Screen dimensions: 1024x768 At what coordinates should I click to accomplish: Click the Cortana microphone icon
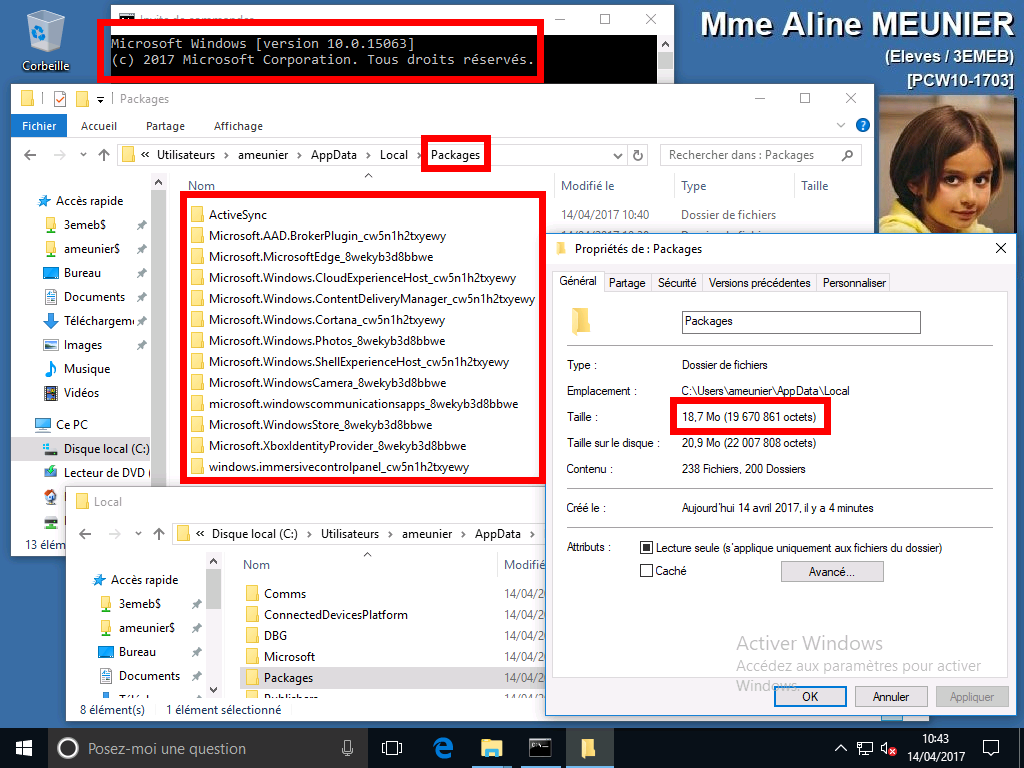click(347, 748)
